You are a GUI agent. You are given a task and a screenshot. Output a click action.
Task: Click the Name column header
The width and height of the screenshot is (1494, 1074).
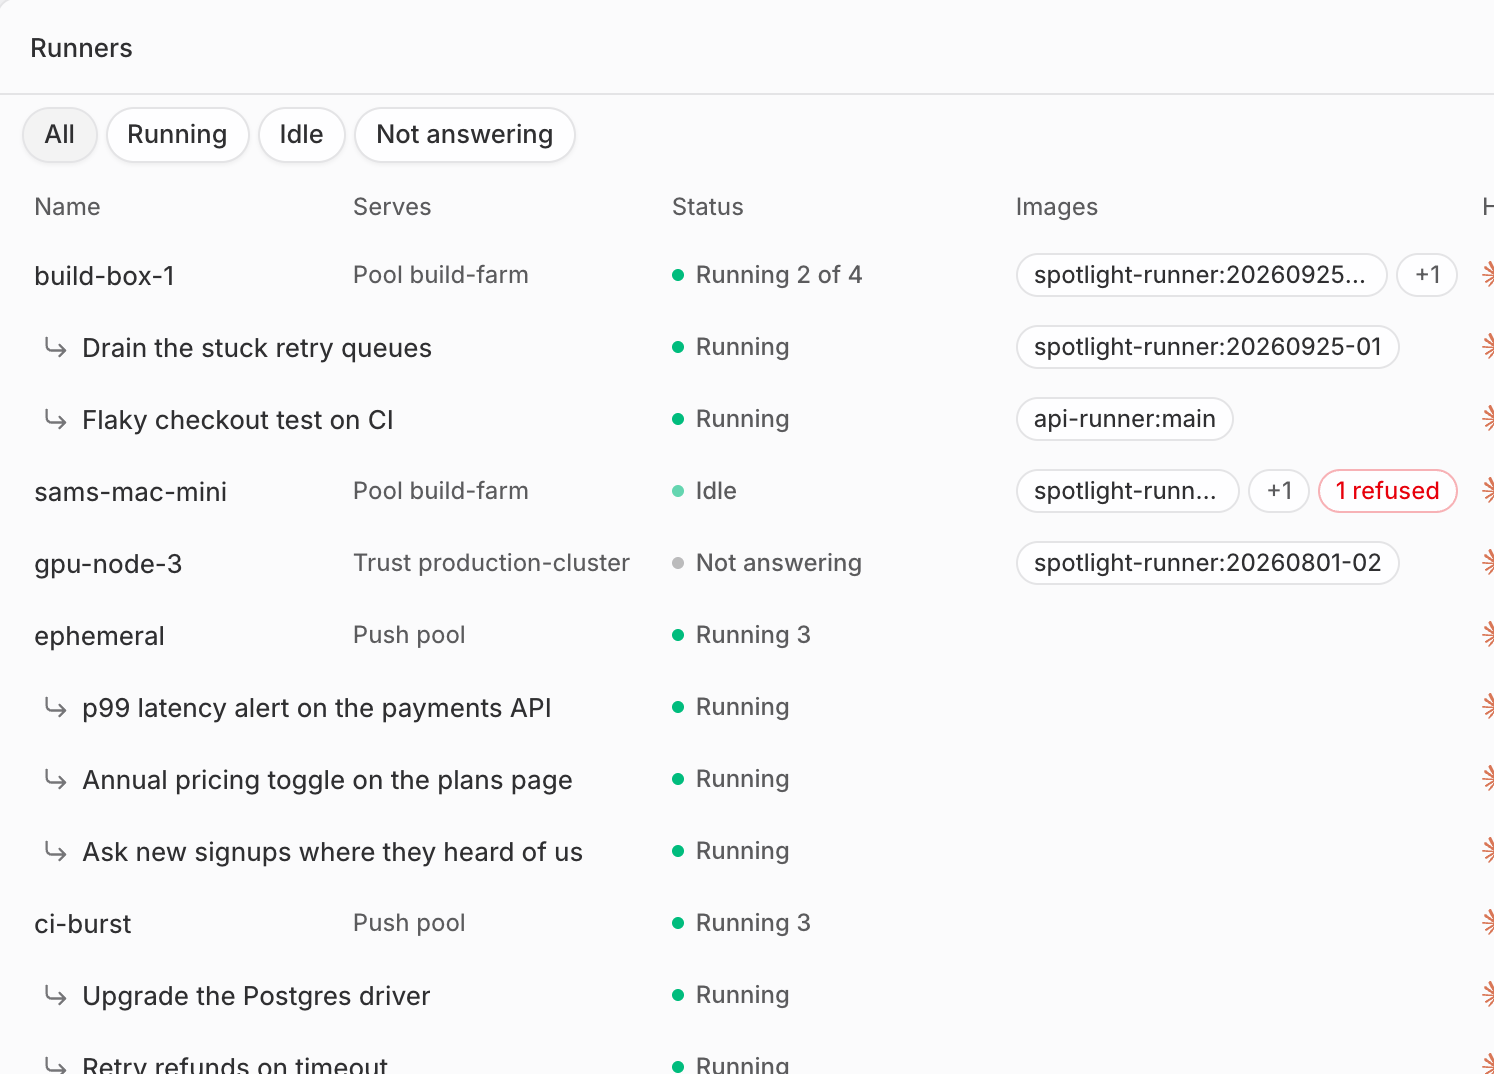tap(67, 207)
